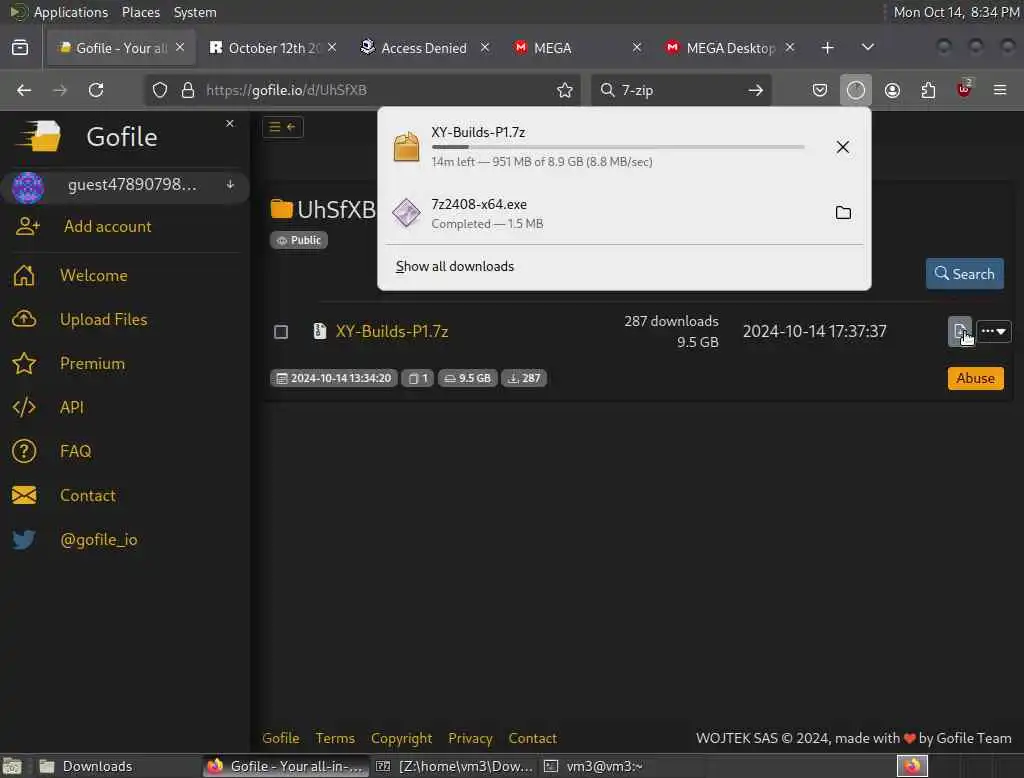Reload the Gofile page
Viewport: 1024px width, 778px height.
96,90
